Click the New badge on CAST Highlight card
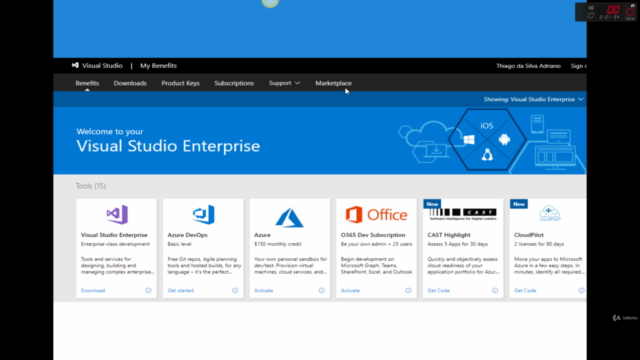Screen dimensions: 640x360 [x=432, y=204]
